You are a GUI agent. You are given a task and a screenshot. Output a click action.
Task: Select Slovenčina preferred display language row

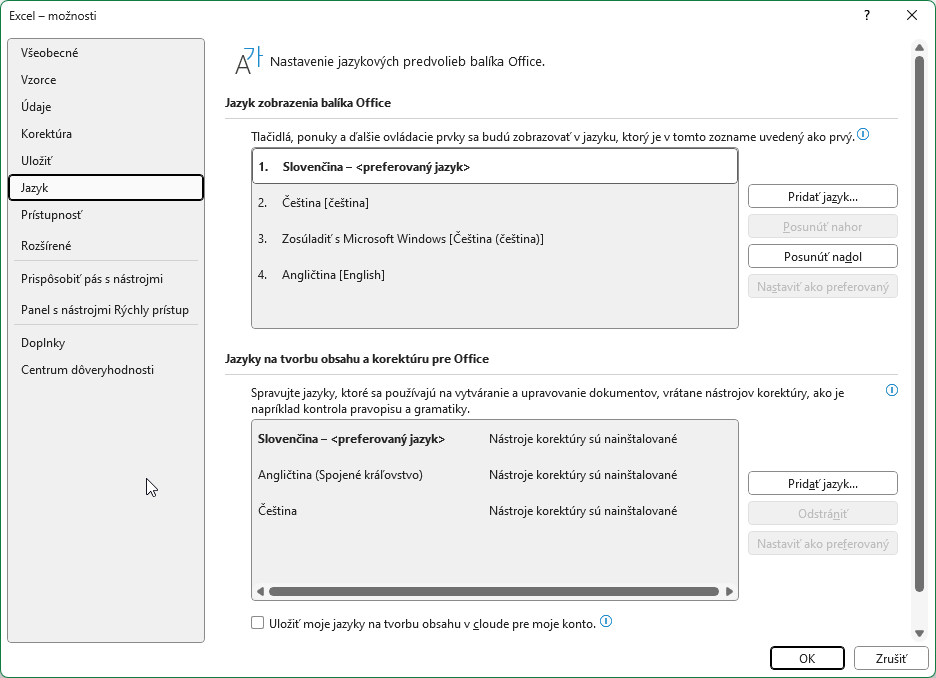(495, 167)
